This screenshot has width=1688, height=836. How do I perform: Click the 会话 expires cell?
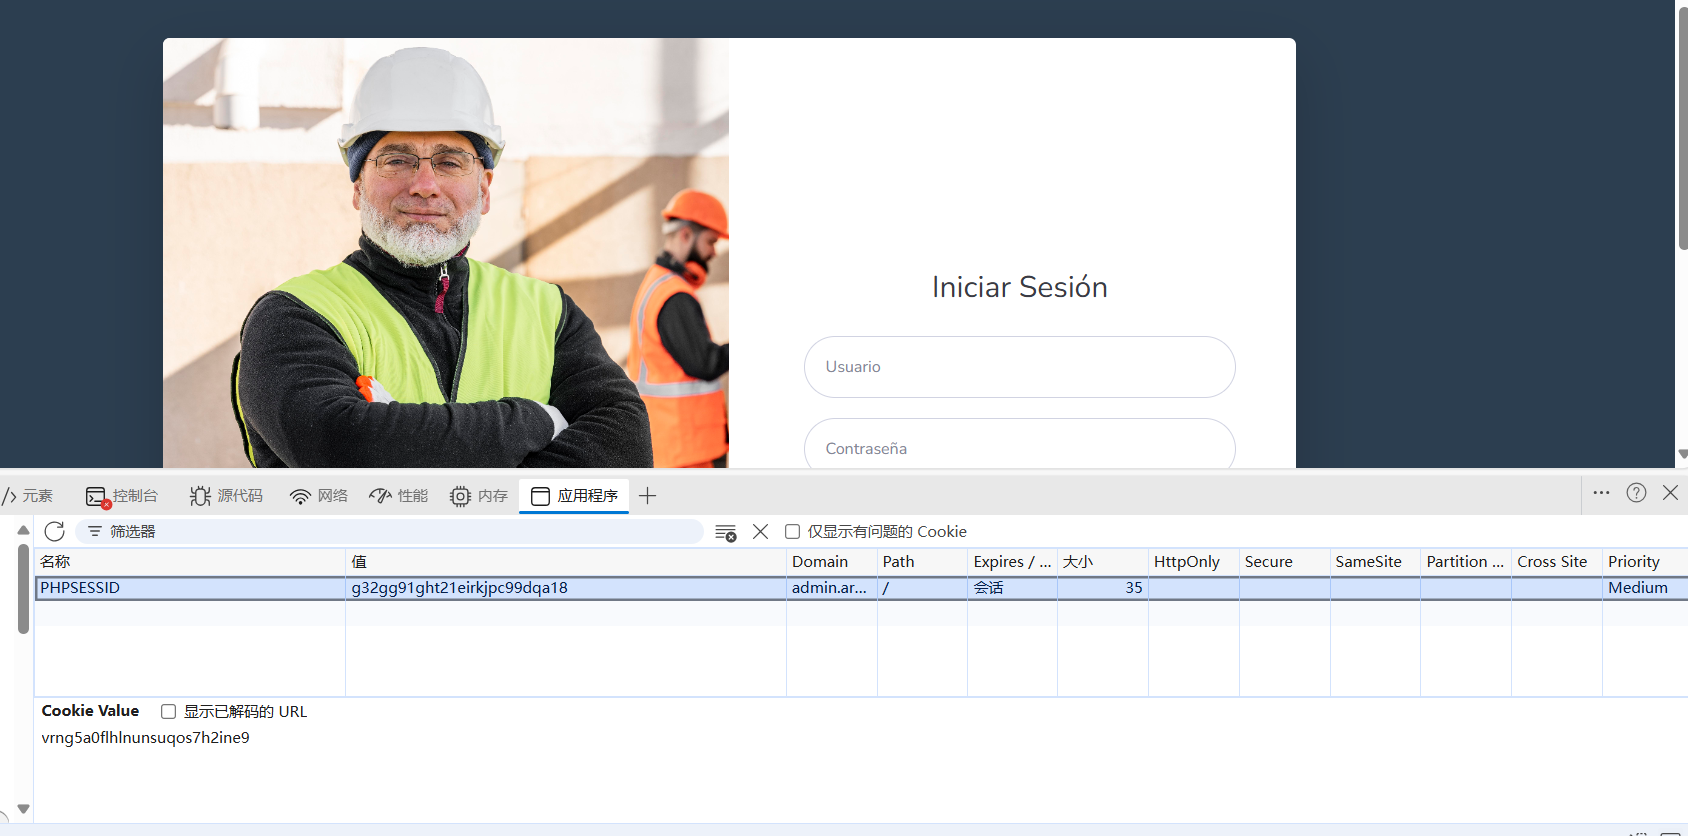[x=1012, y=588]
